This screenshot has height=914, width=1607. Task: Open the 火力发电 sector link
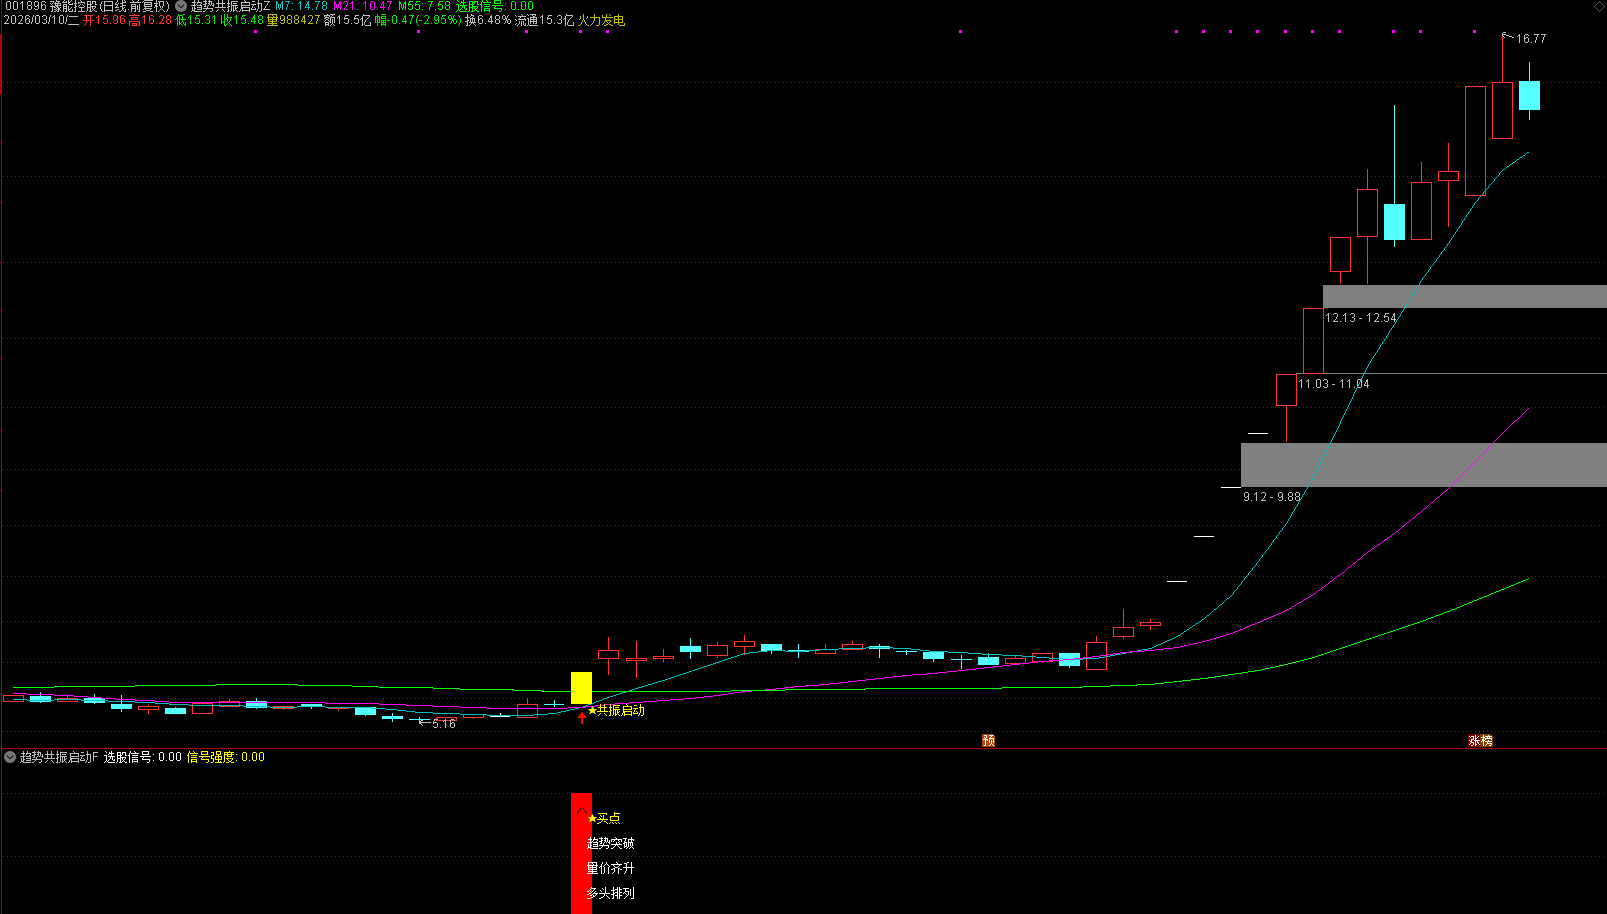[x=601, y=20]
